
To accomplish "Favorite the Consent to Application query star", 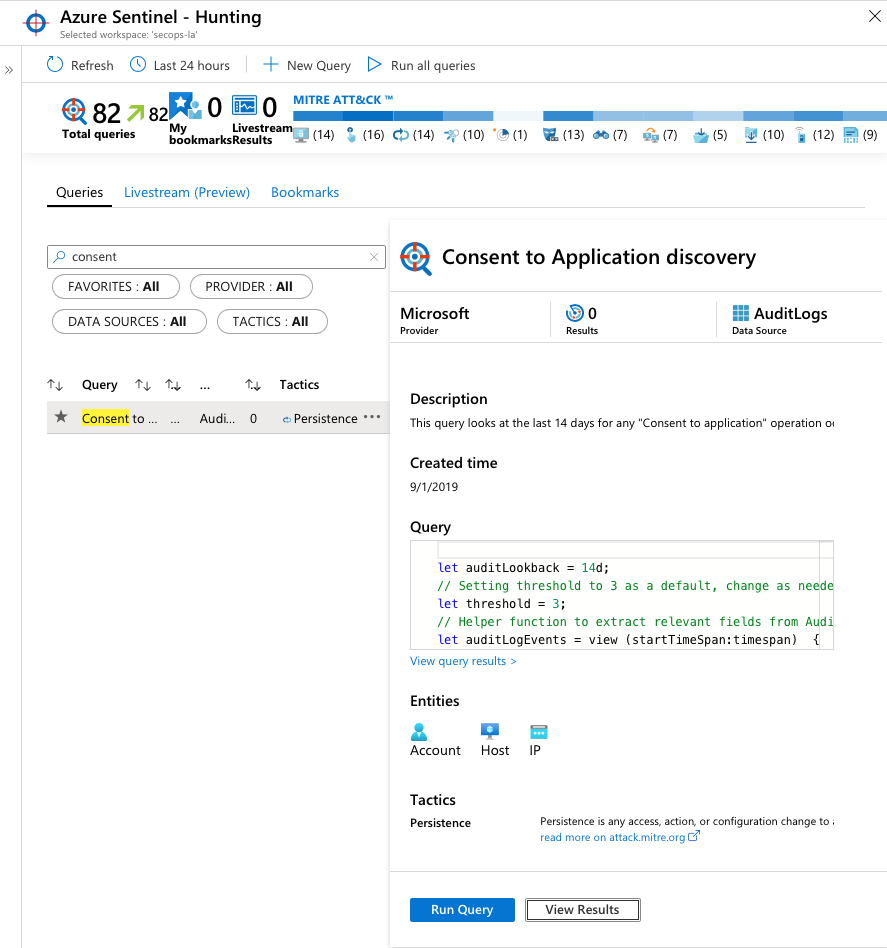I will click(x=61, y=417).
